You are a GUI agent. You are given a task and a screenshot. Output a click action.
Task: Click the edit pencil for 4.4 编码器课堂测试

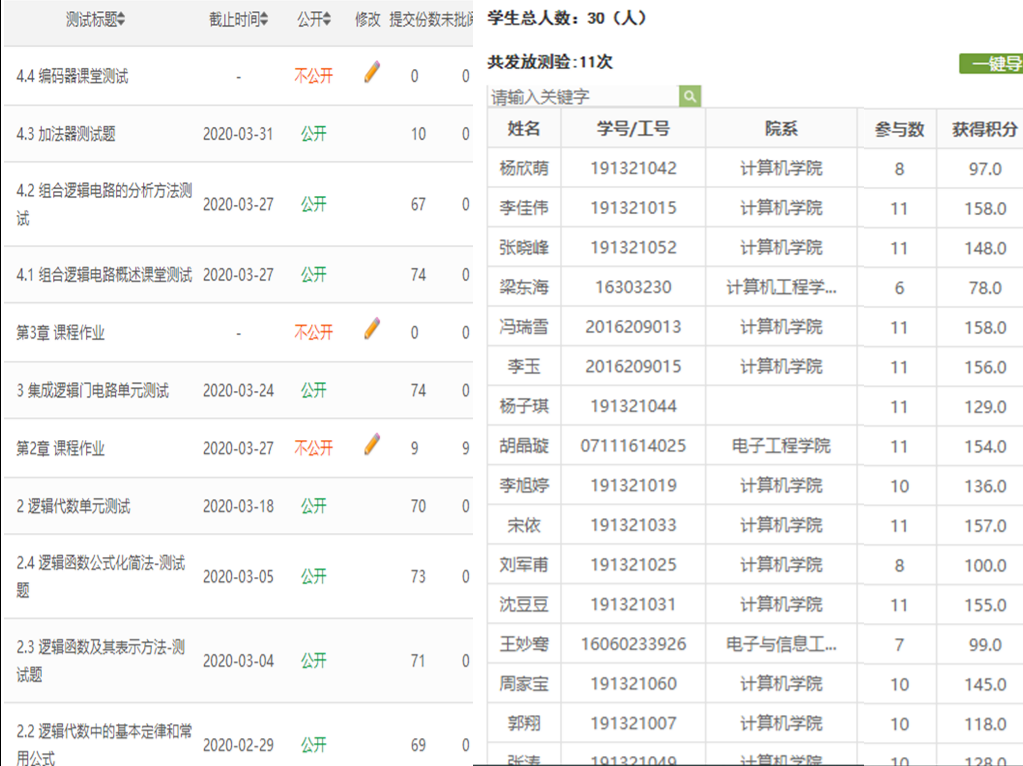pos(372,72)
